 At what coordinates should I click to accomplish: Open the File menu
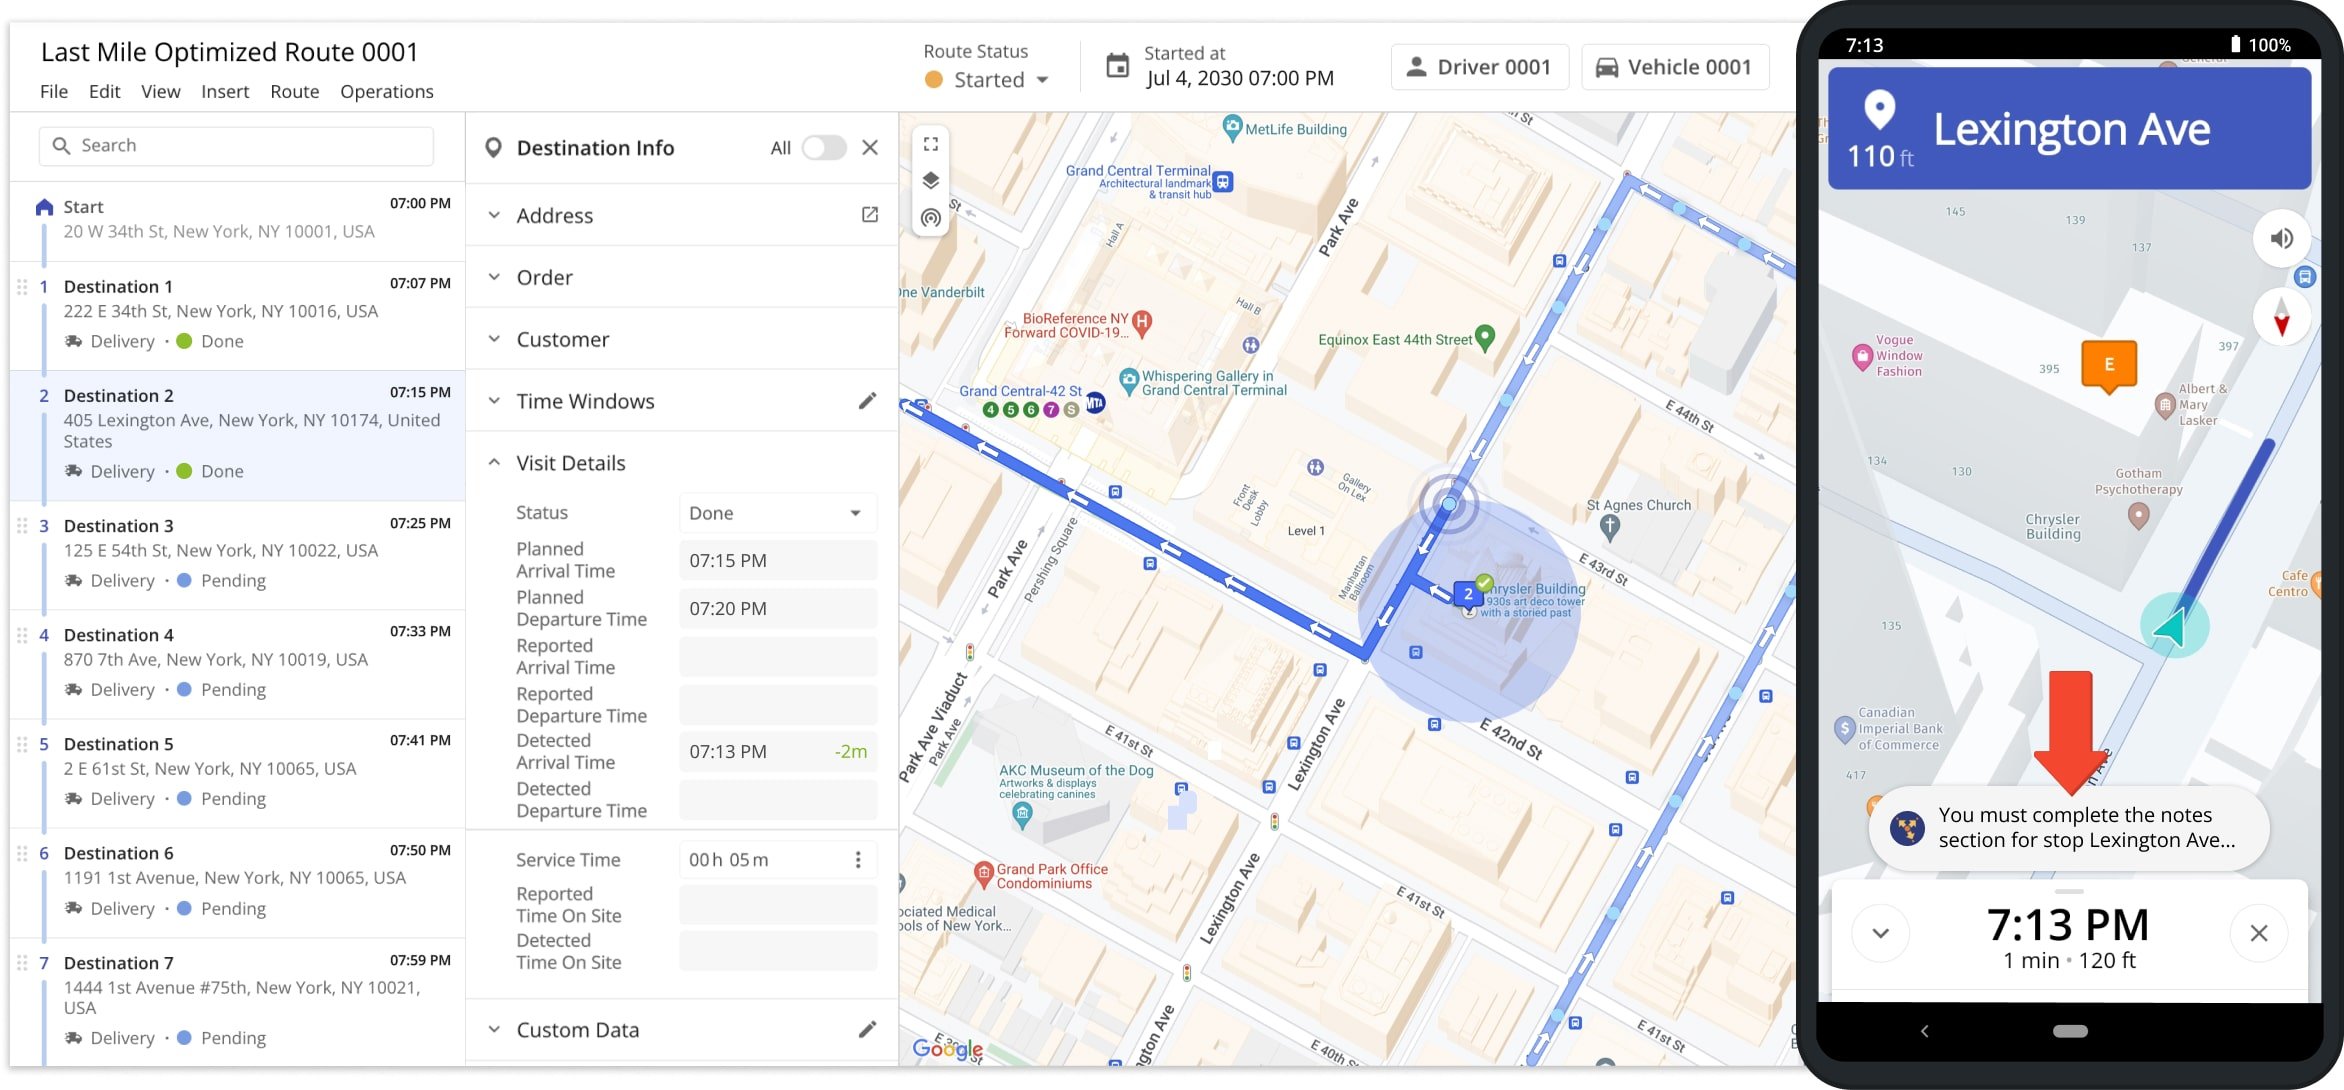54,92
